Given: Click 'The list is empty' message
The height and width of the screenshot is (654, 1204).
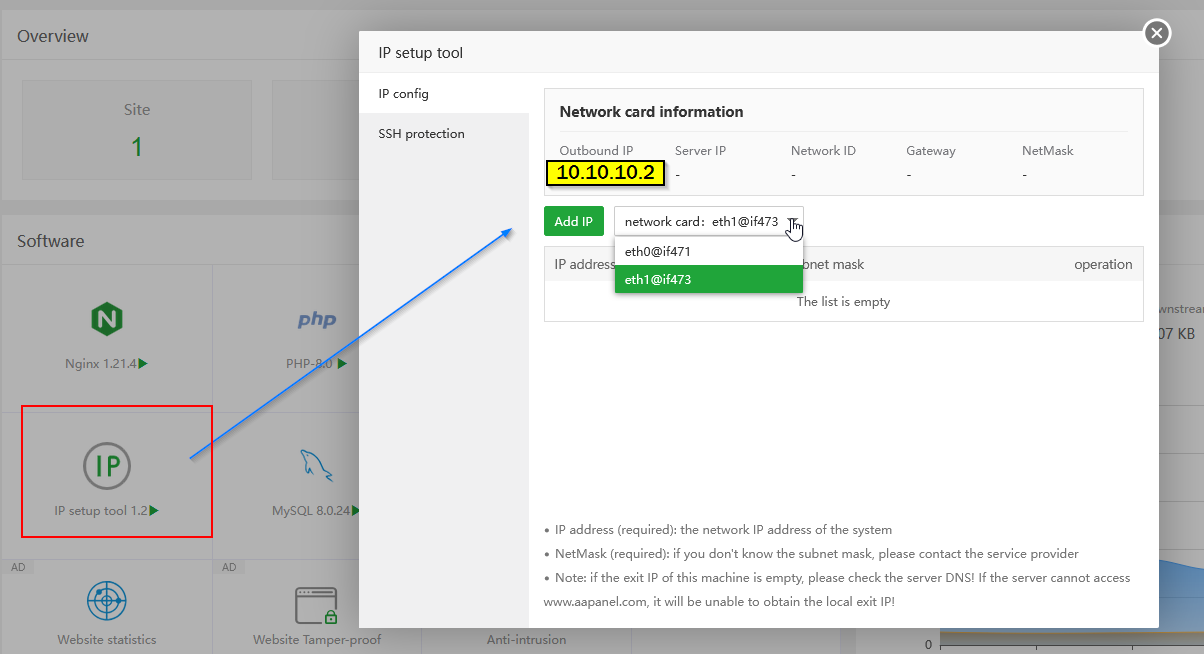Looking at the screenshot, I should click(843, 302).
